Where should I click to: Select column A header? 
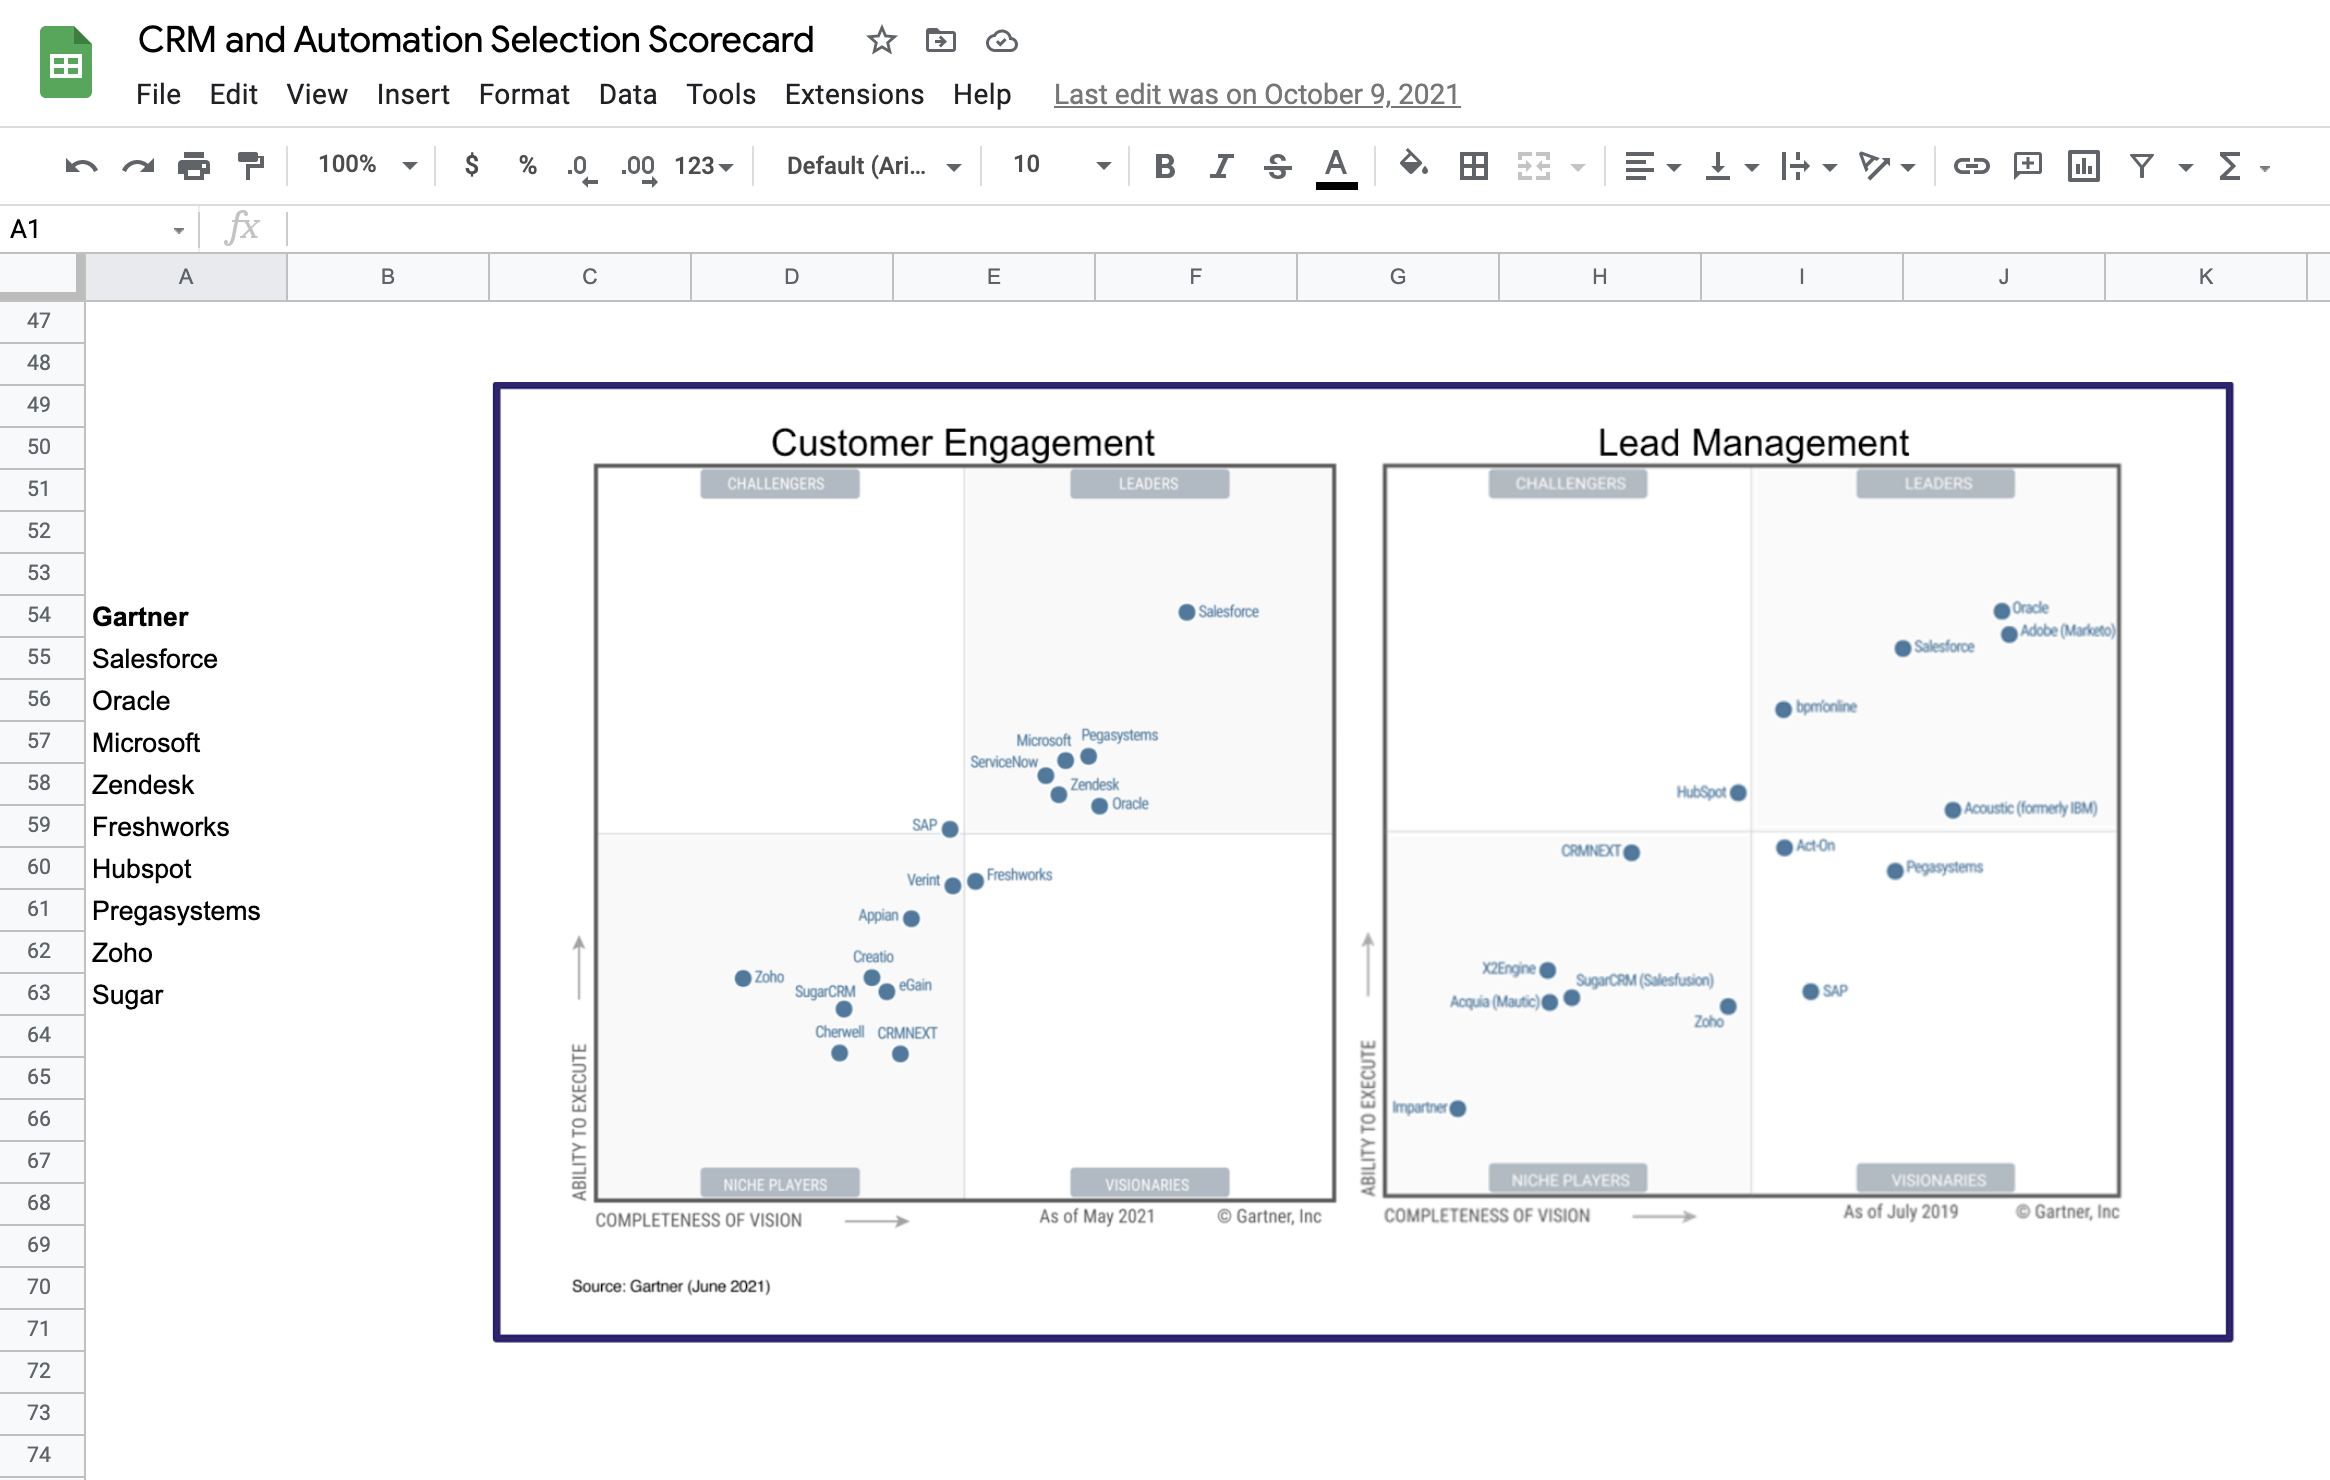[x=186, y=277]
